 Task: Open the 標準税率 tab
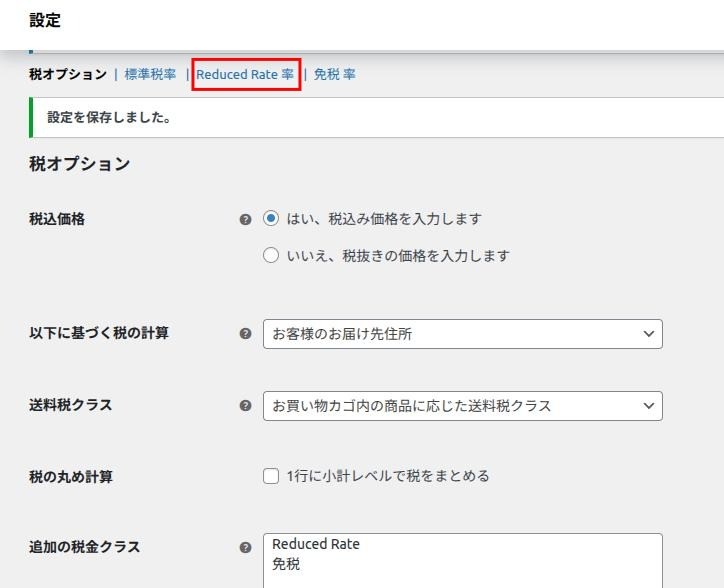pos(150,74)
